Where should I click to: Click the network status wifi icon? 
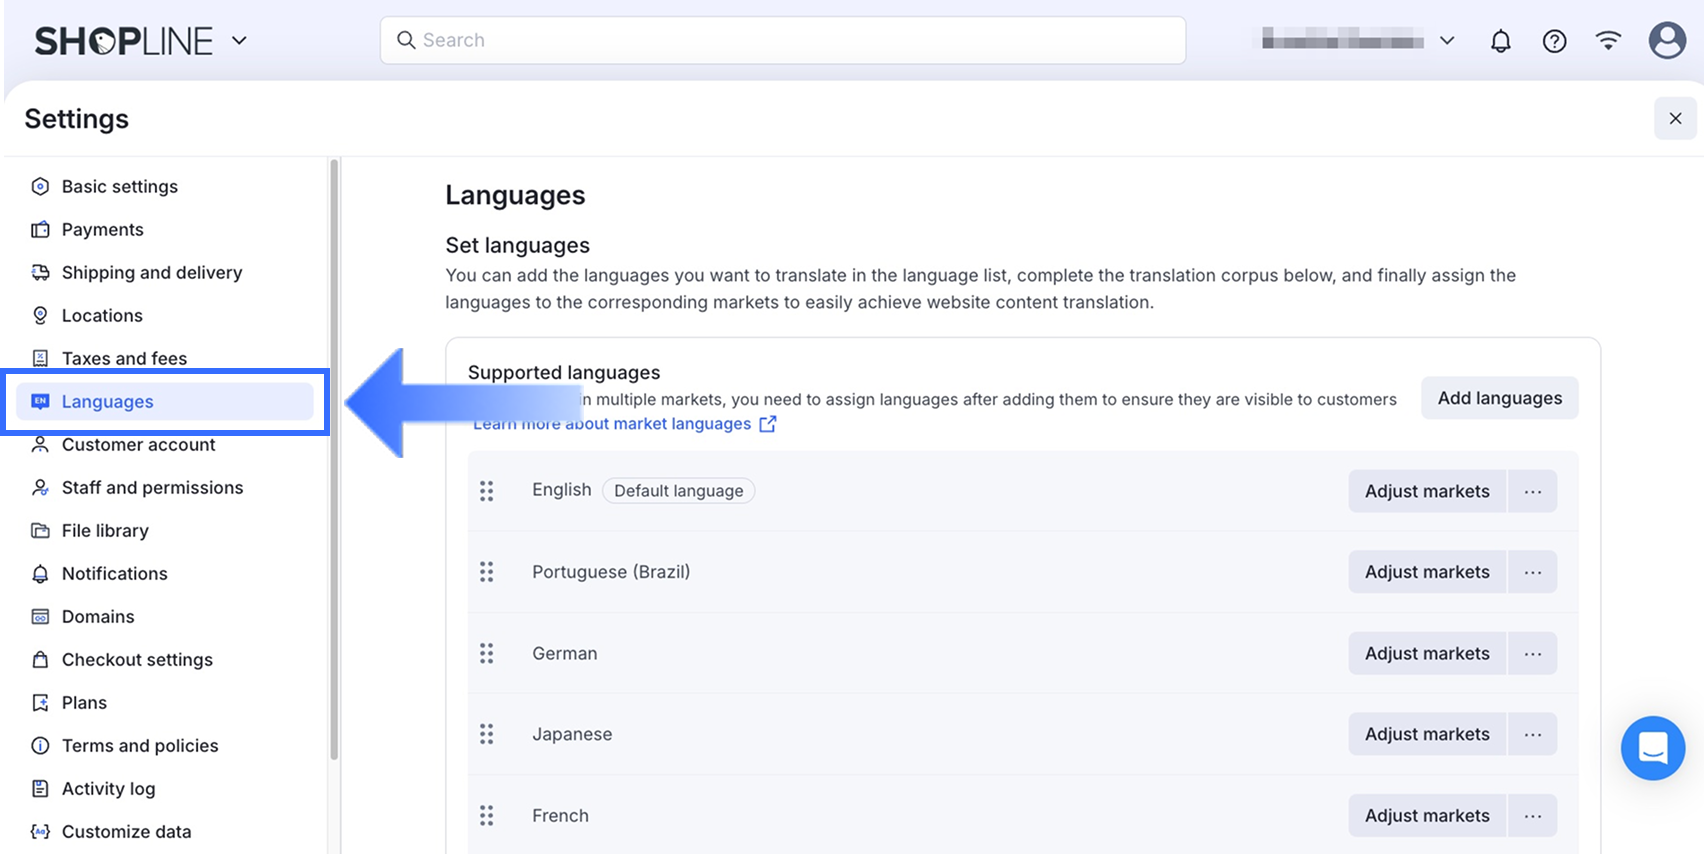coord(1608,41)
